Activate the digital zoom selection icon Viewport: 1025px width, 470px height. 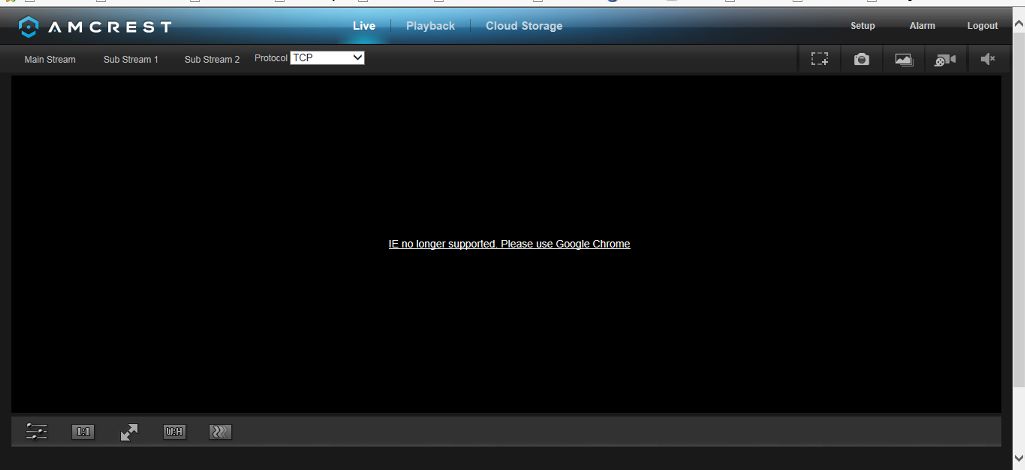(819, 59)
